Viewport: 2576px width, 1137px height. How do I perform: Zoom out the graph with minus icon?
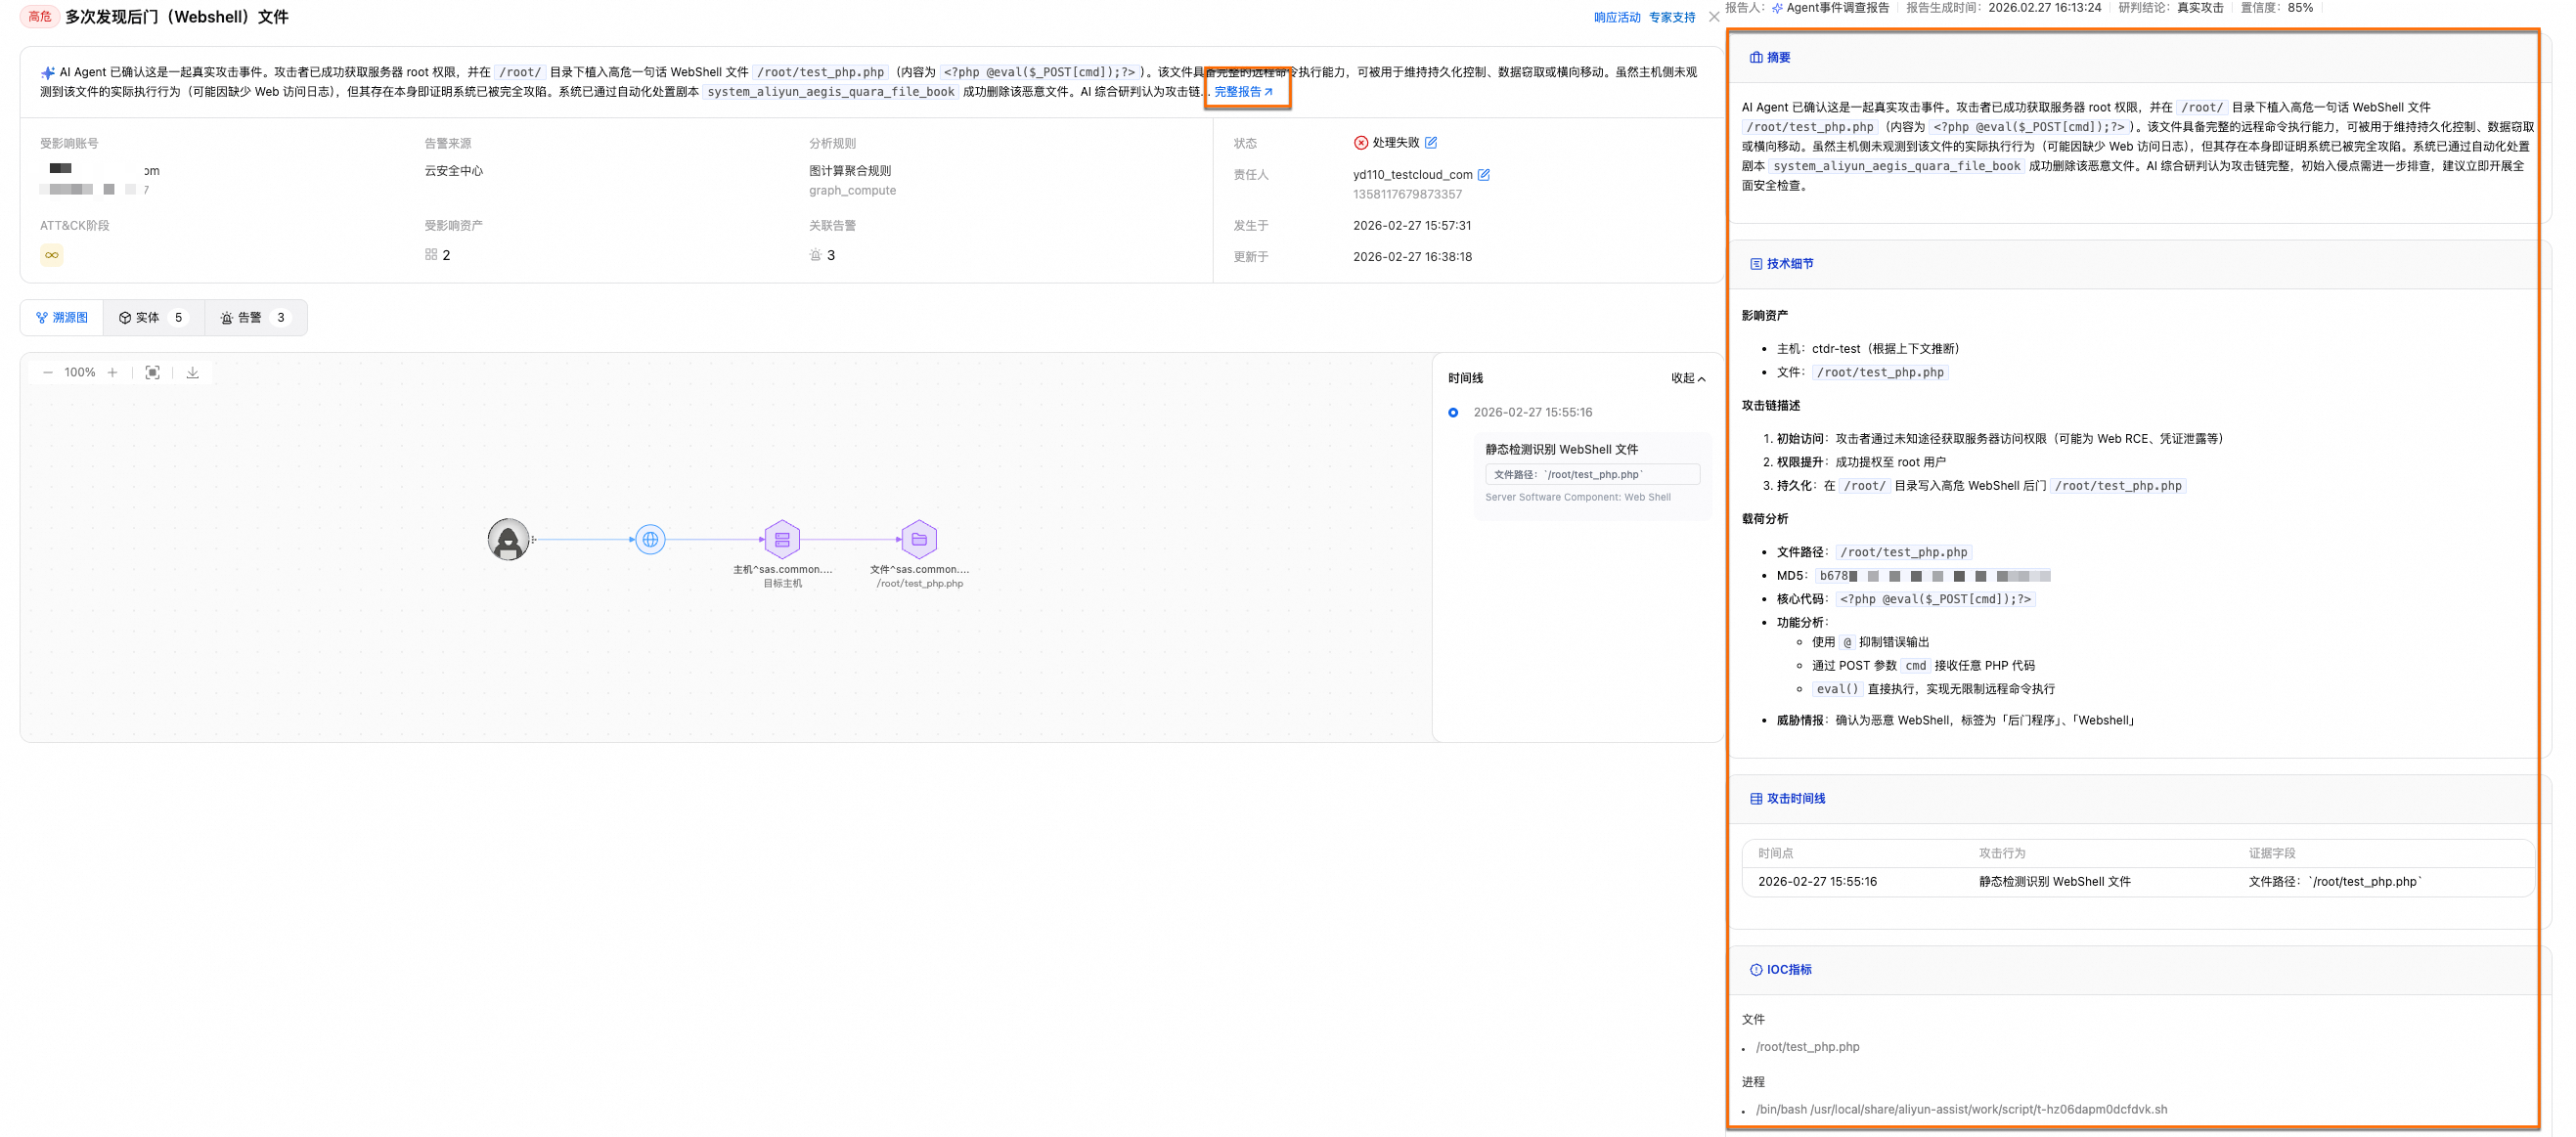click(47, 373)
